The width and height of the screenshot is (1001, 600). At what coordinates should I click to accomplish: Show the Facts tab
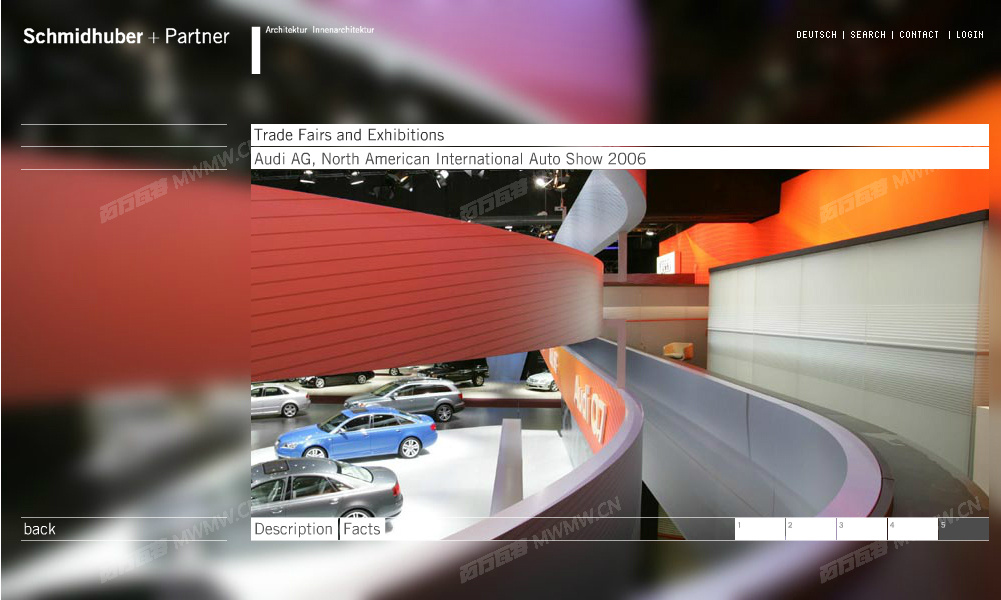(362, 529)
